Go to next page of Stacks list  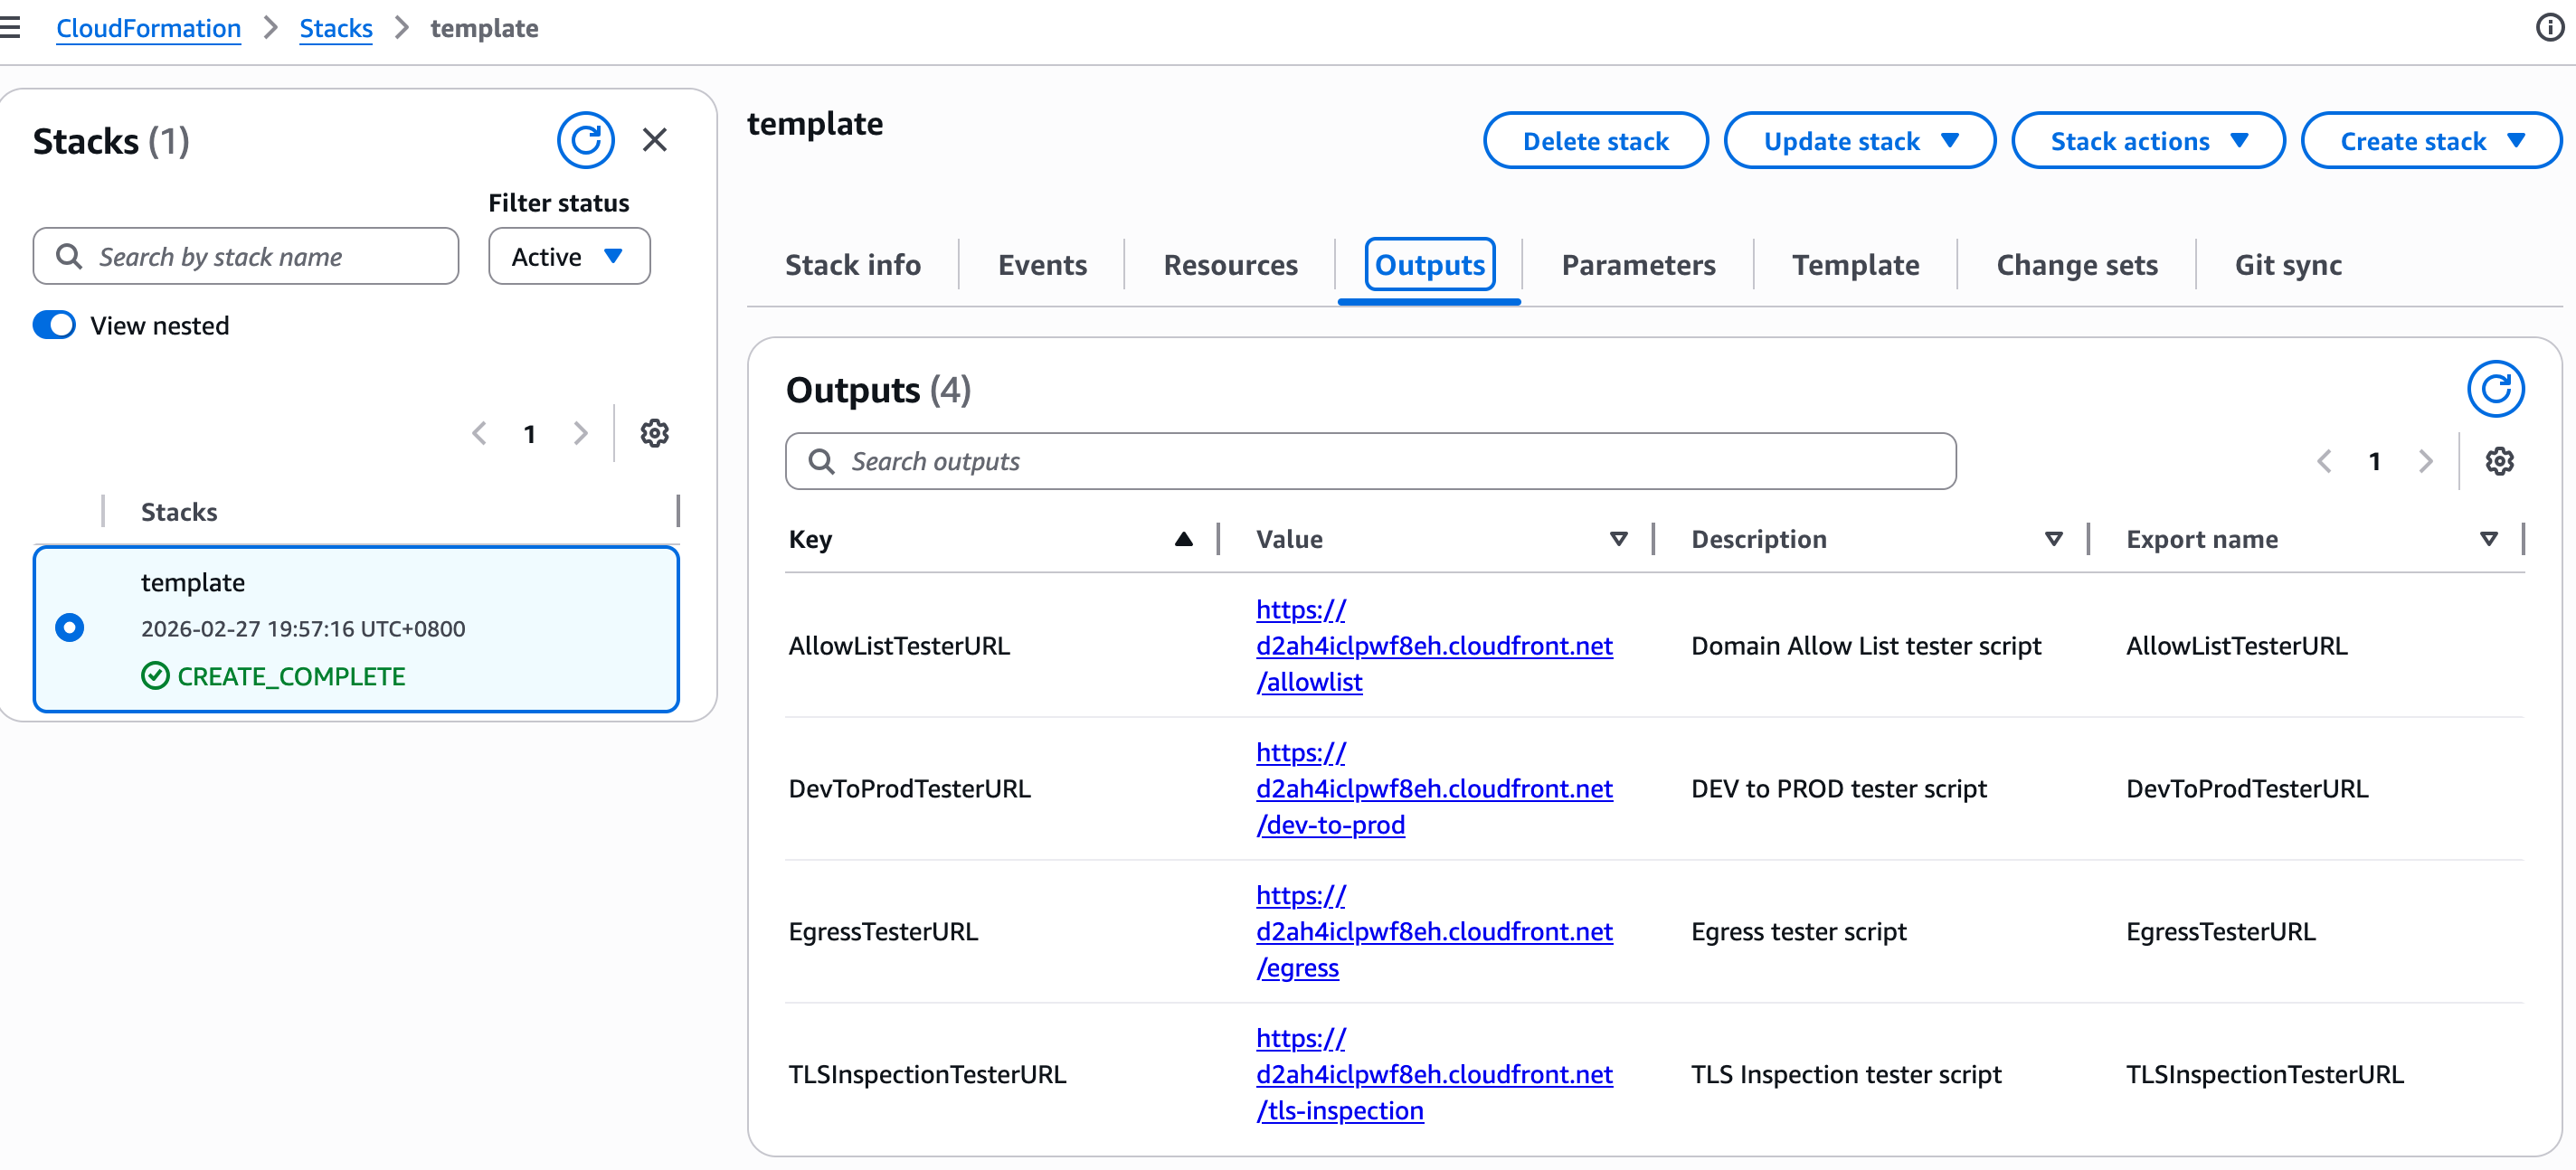(580, 433)
